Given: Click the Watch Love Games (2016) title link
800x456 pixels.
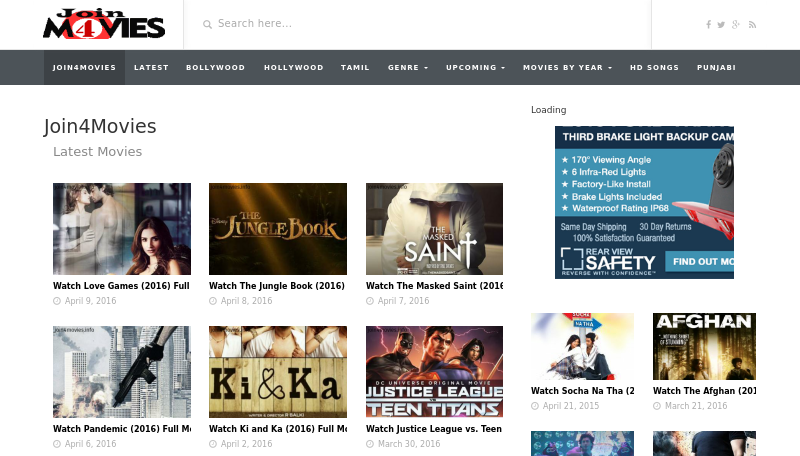Looking at the screenshot, I should point(121,286).
